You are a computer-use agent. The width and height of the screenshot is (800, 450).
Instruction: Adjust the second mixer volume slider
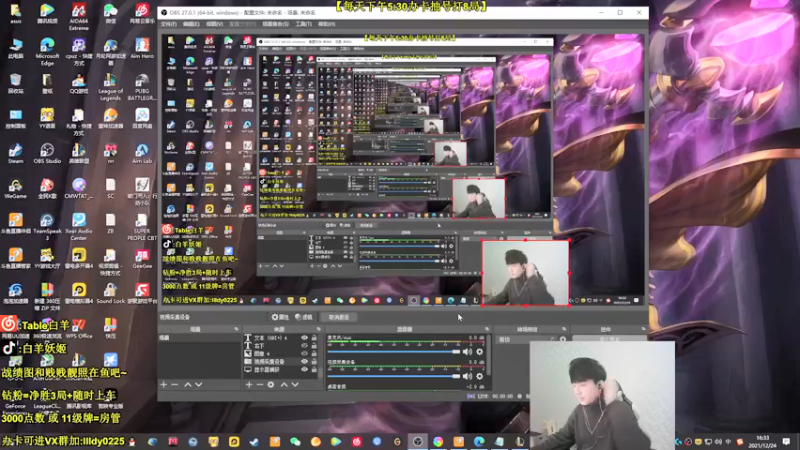393,376
